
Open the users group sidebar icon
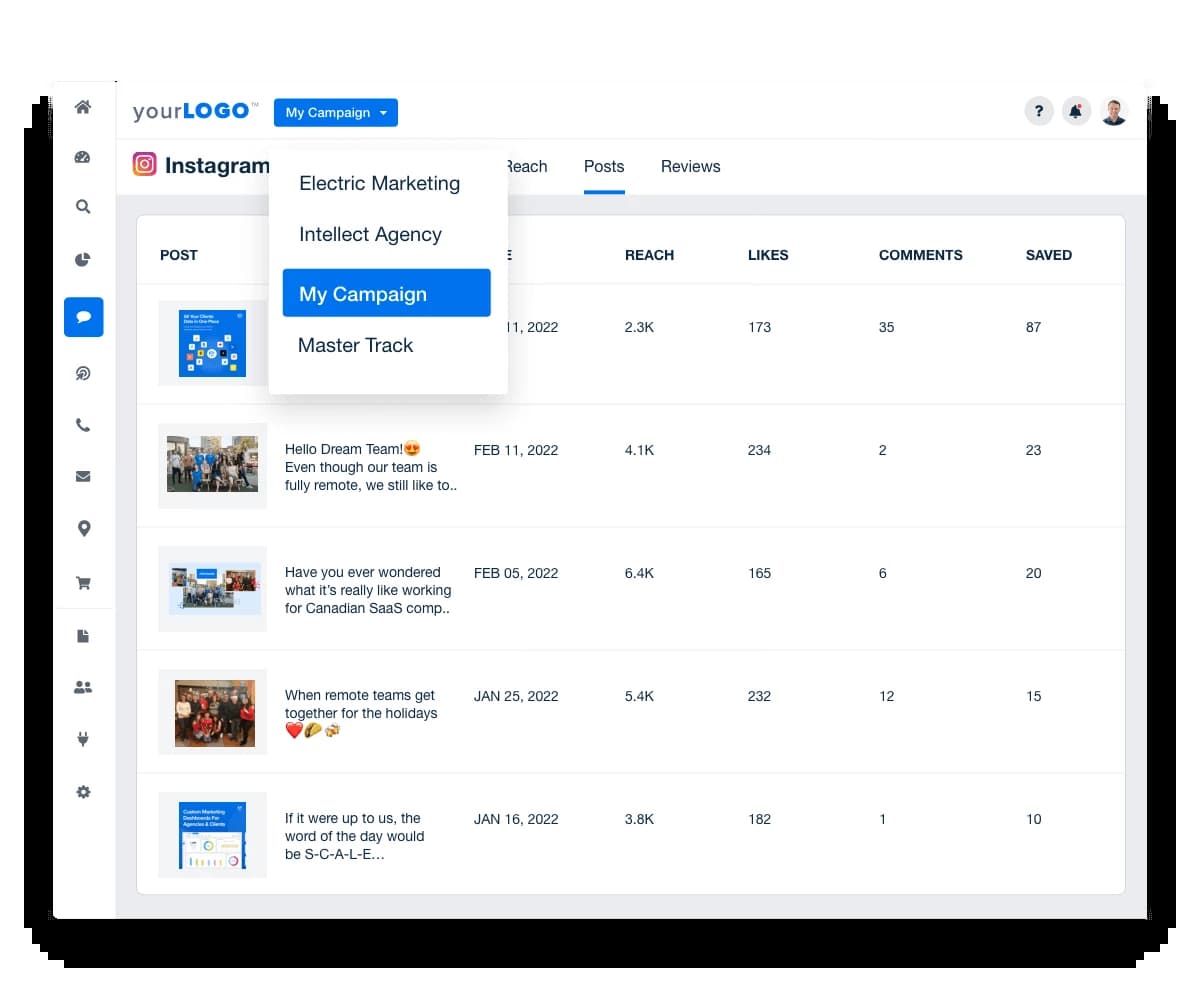click(83, 688)
